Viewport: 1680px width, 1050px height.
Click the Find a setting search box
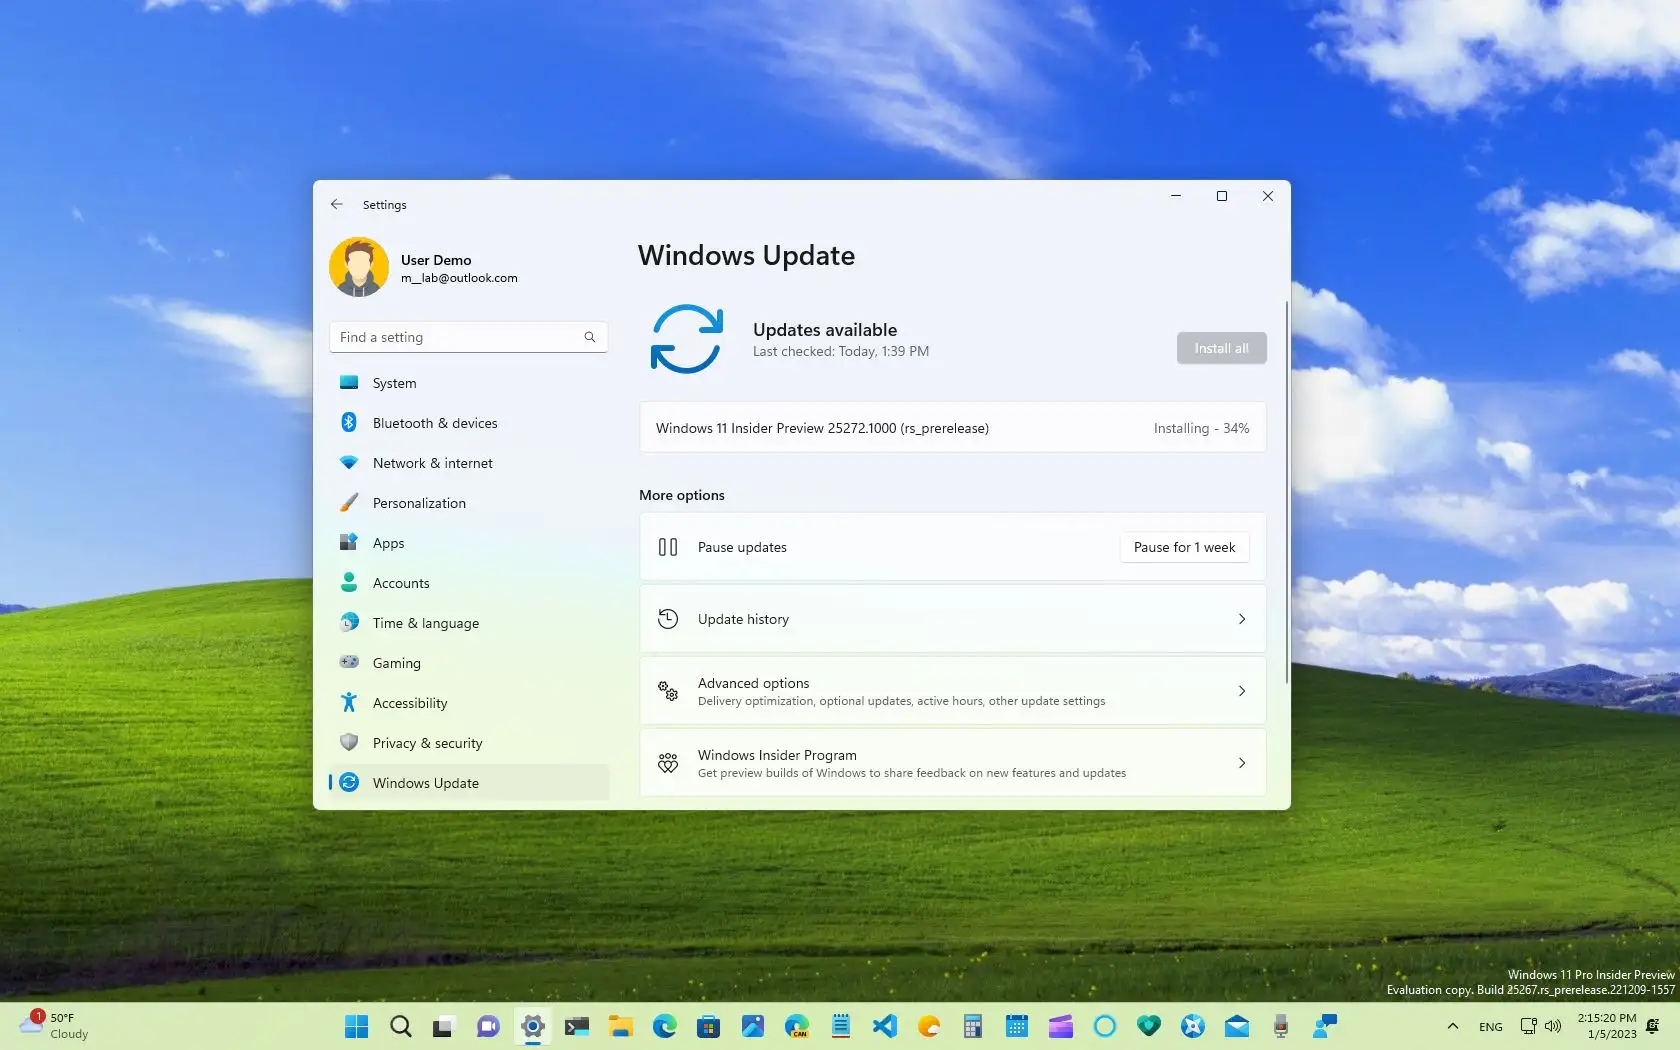[x=468, y=337]
